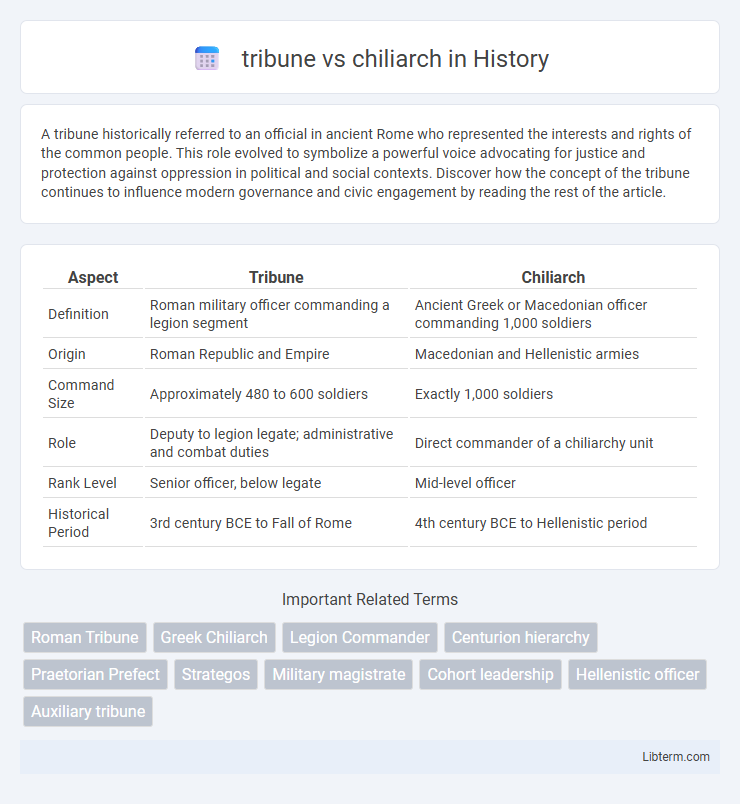Select the Definition row label
Viewport: 740px width, 804px height.
coord(78,314)
